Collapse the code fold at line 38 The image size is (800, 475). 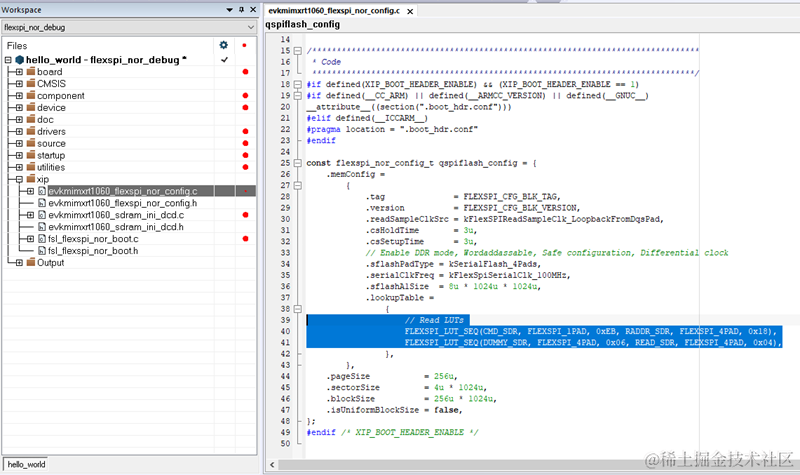(297, 309)
